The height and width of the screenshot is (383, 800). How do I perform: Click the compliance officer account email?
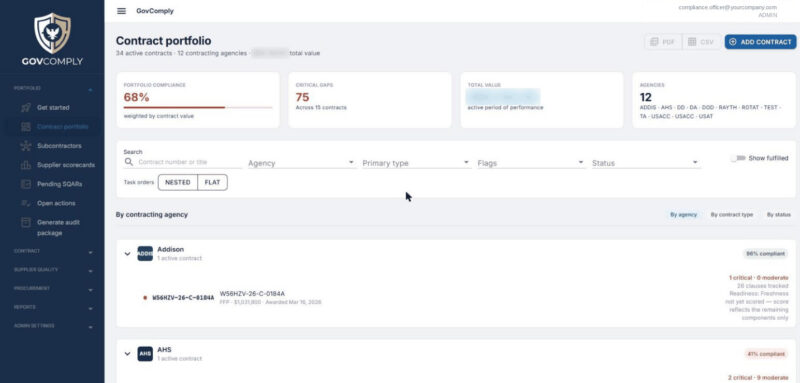coord(728,7)
